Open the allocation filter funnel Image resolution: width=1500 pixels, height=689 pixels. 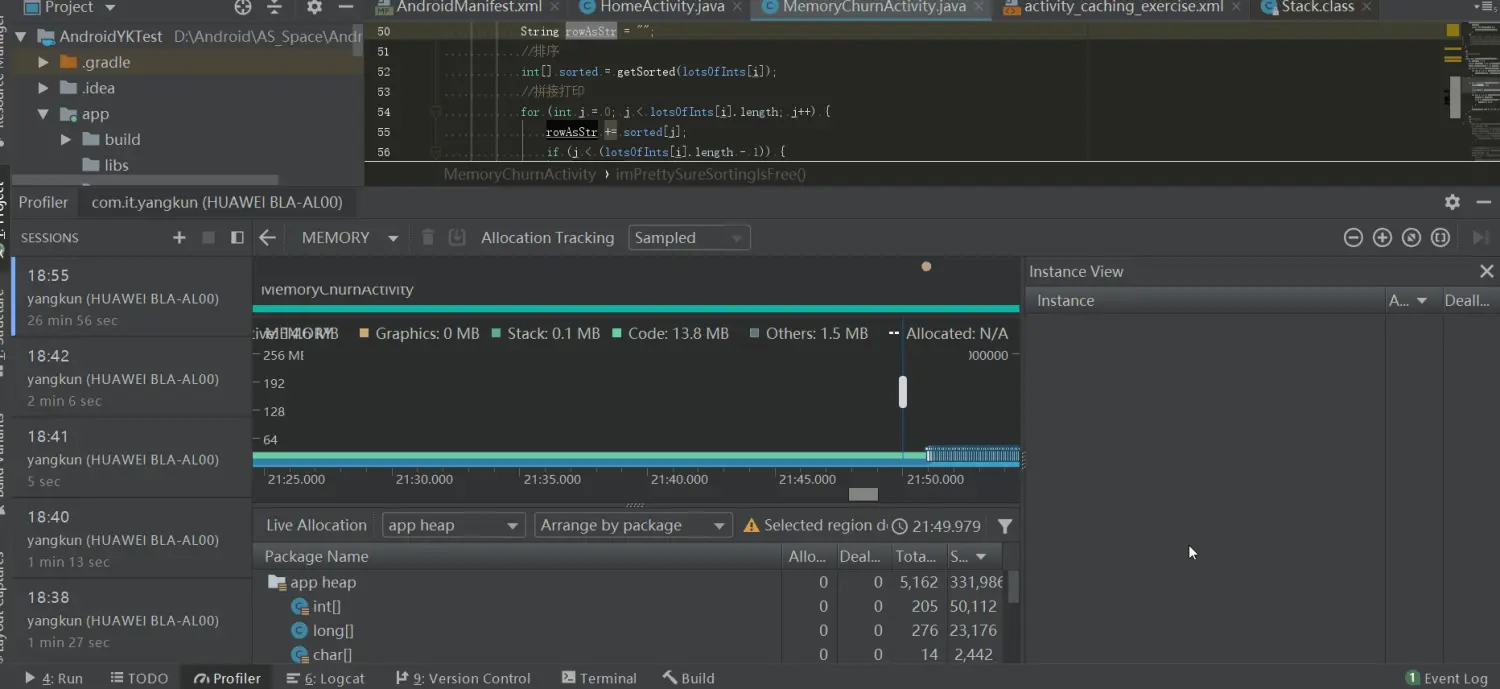click(1005, 525)
